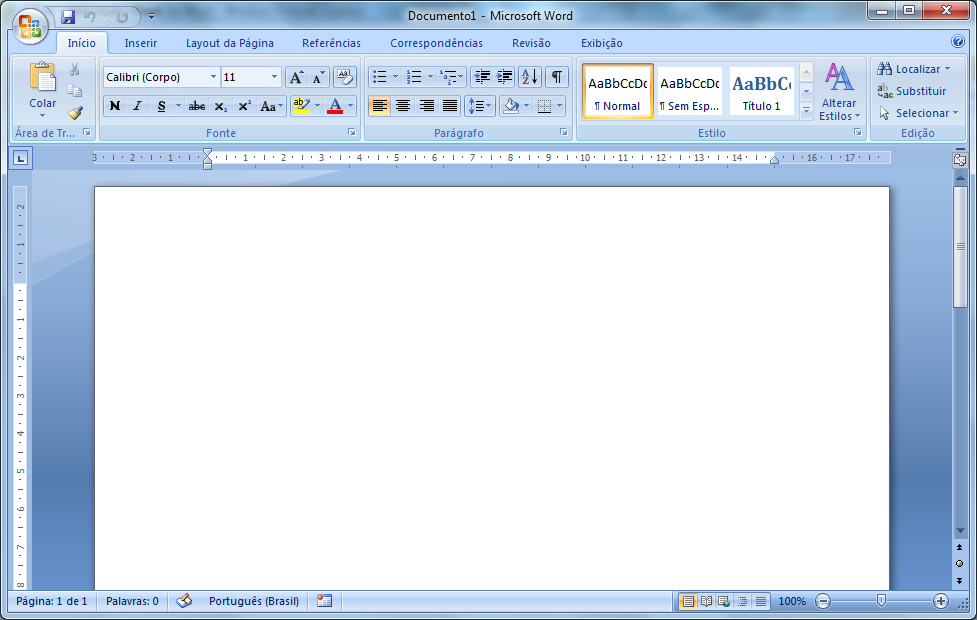
Task: Apply superscript formatting
Action: point(244,106)
